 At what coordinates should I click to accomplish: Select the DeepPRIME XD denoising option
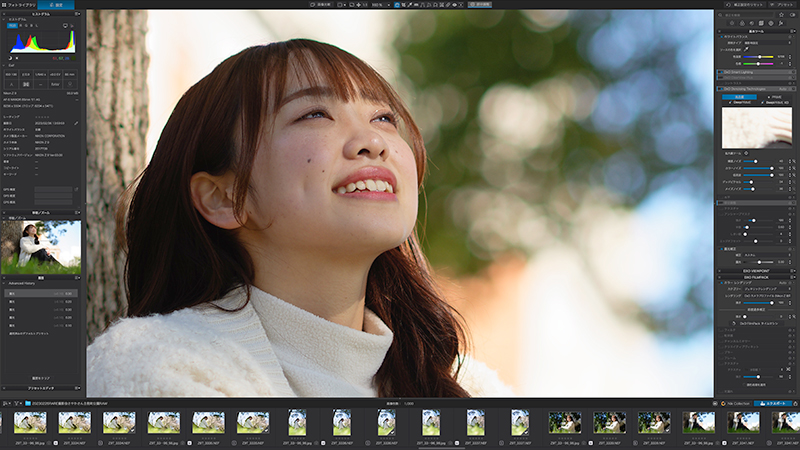(x=775, y=103)
